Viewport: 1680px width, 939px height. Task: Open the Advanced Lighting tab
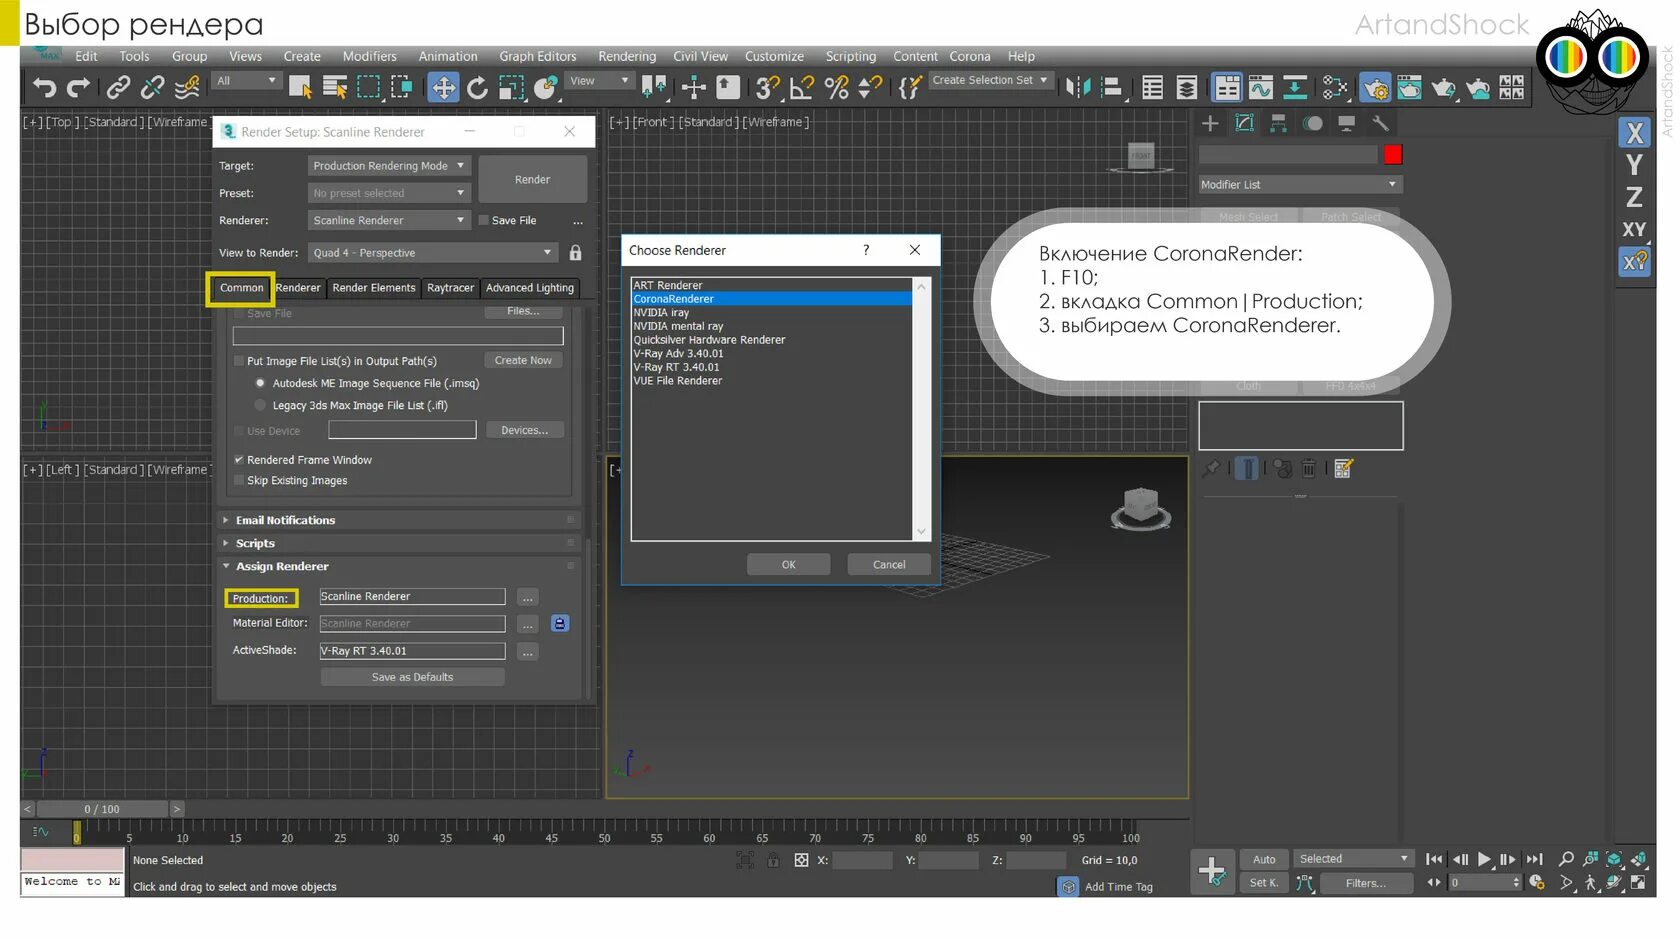coord(530,288)
